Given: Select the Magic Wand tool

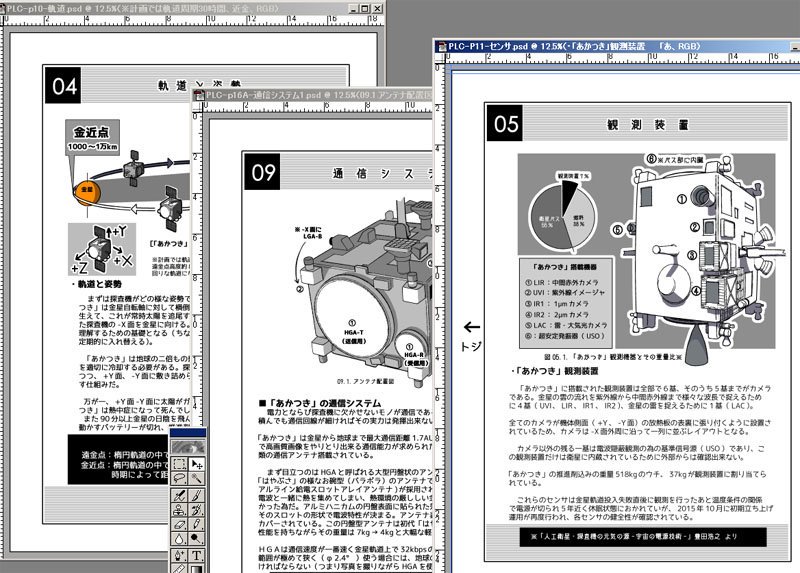Looking at the screenshot, I should pos(197,479).
